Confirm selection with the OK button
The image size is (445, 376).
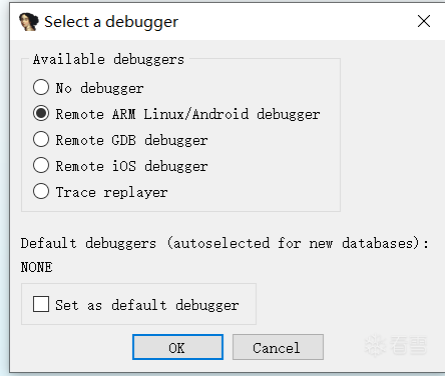[178, 347]
